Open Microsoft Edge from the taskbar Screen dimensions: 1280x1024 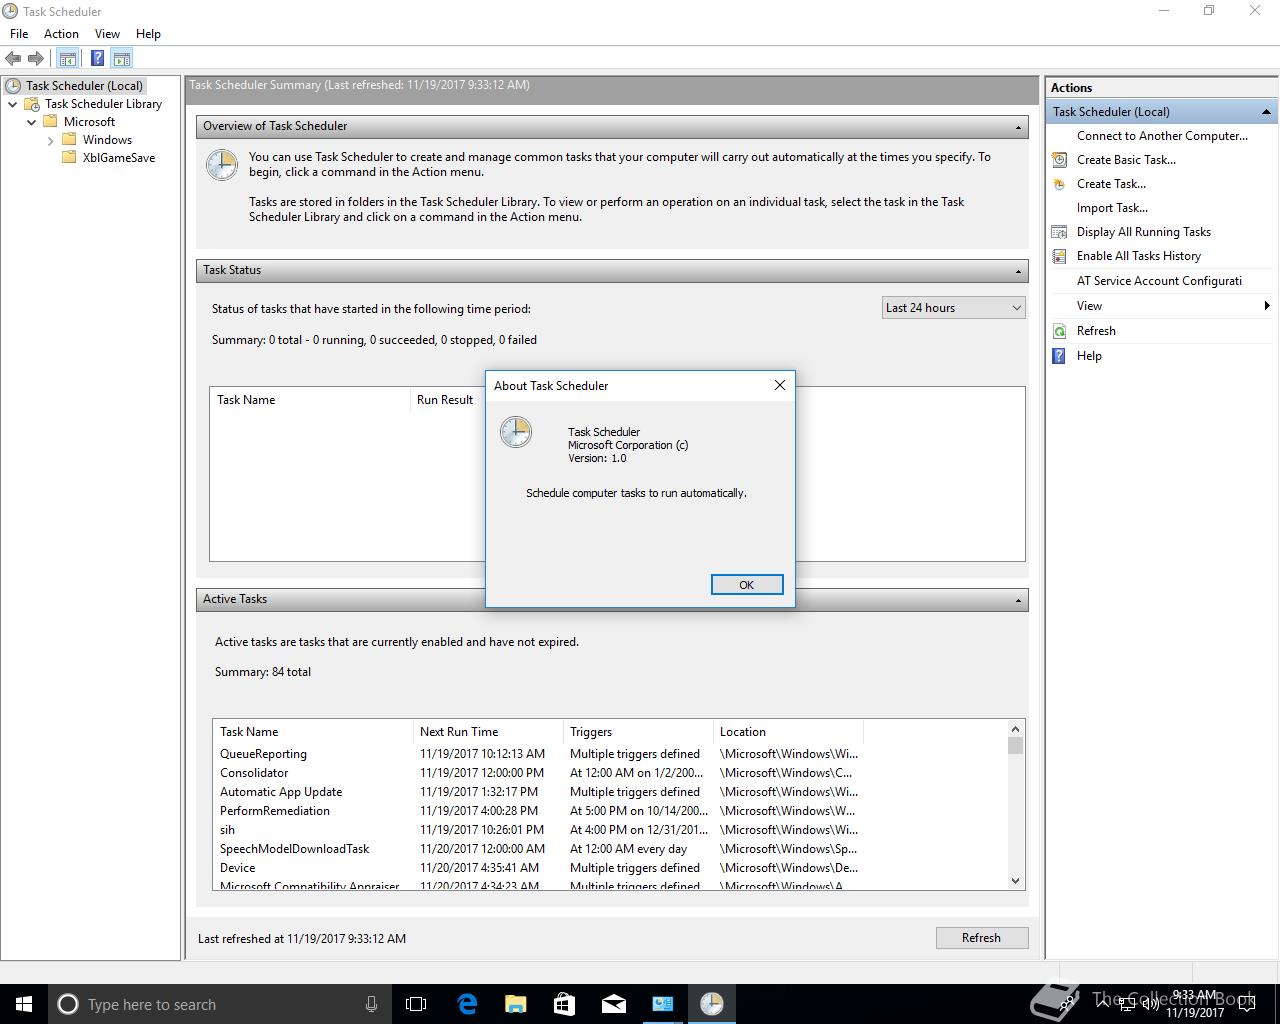pos(466,1004)
